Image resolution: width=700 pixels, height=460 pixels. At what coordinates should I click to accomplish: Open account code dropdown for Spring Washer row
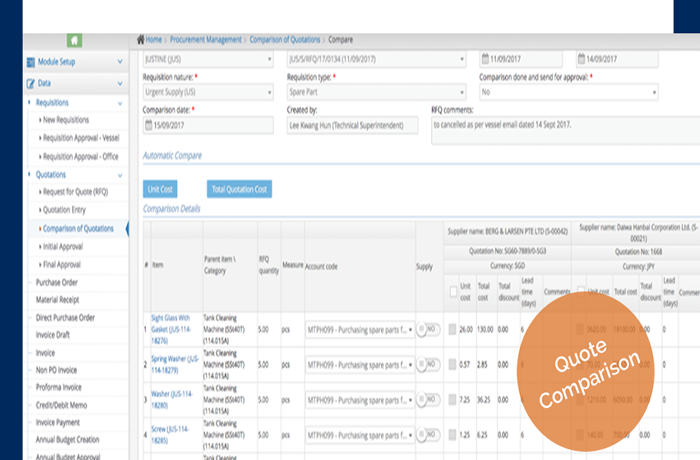pyautogui.click(x=360, y=365)
